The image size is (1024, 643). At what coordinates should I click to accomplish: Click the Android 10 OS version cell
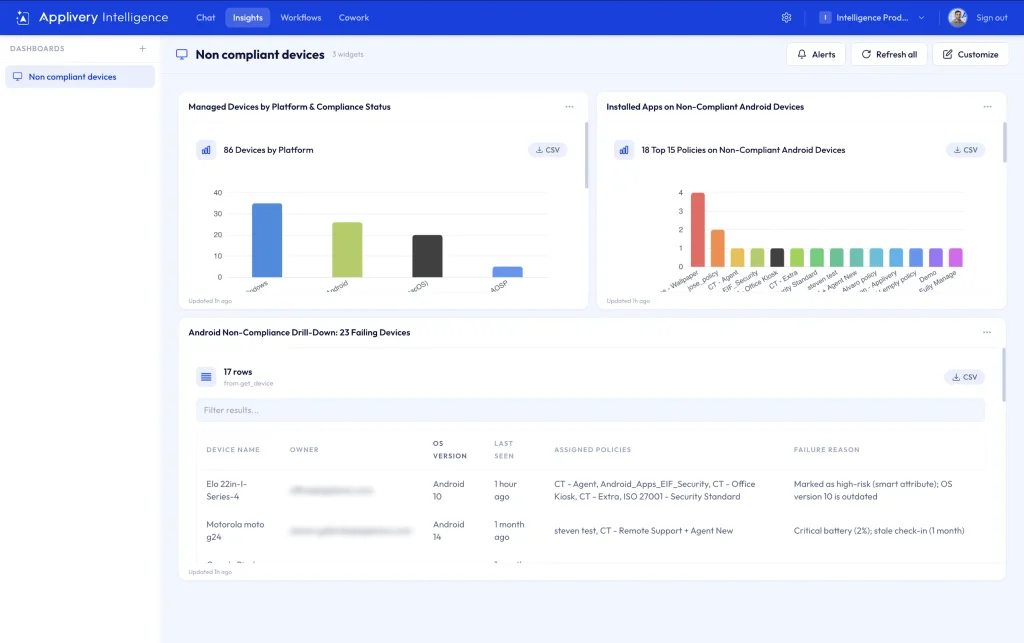click(449, 490)
